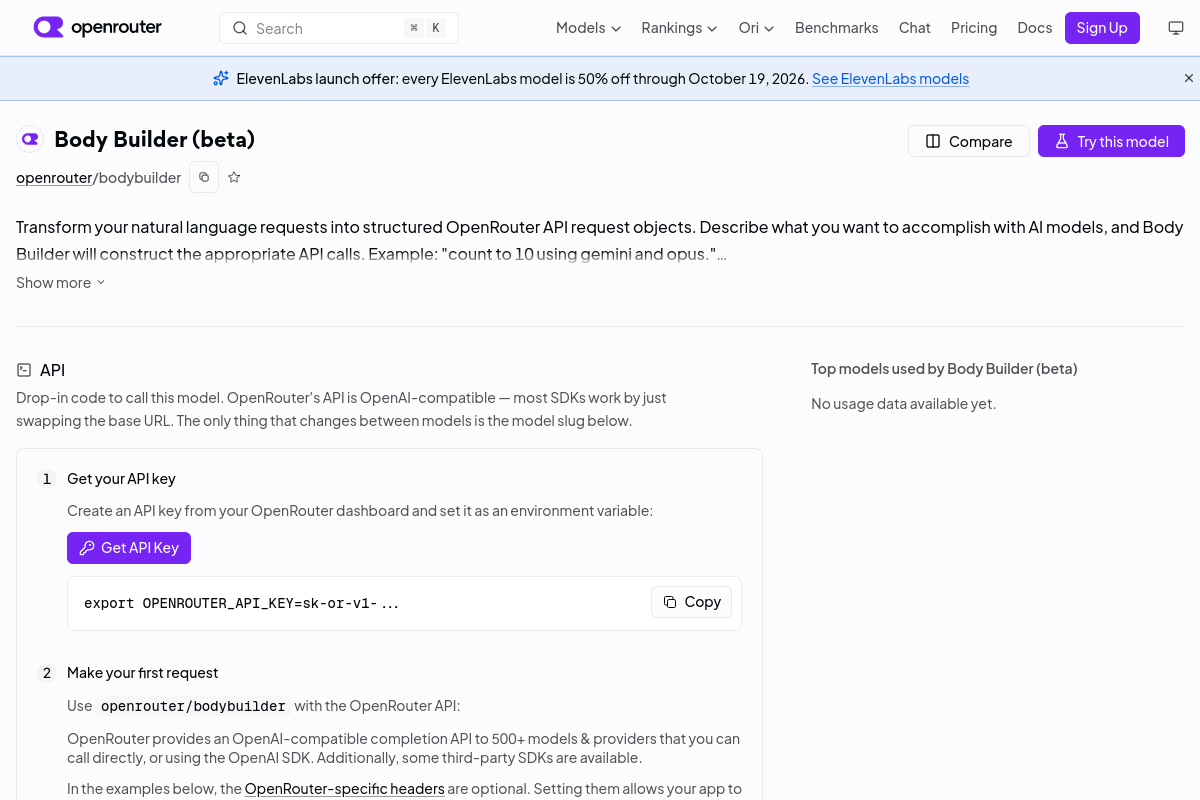Open the Pricing menu item
The image size is (1200, 800).
(x=974, y=28)
